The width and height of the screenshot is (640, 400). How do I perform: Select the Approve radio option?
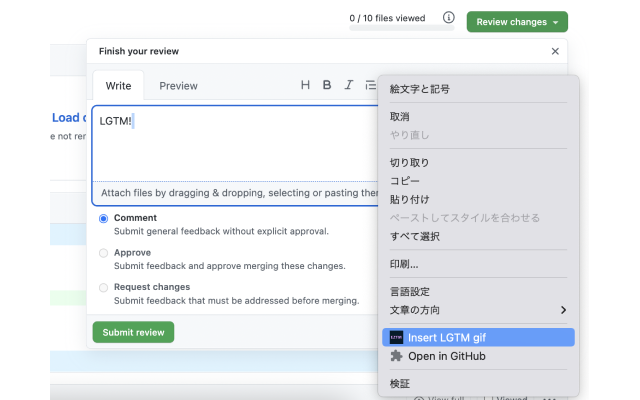(x=104, y=253)
